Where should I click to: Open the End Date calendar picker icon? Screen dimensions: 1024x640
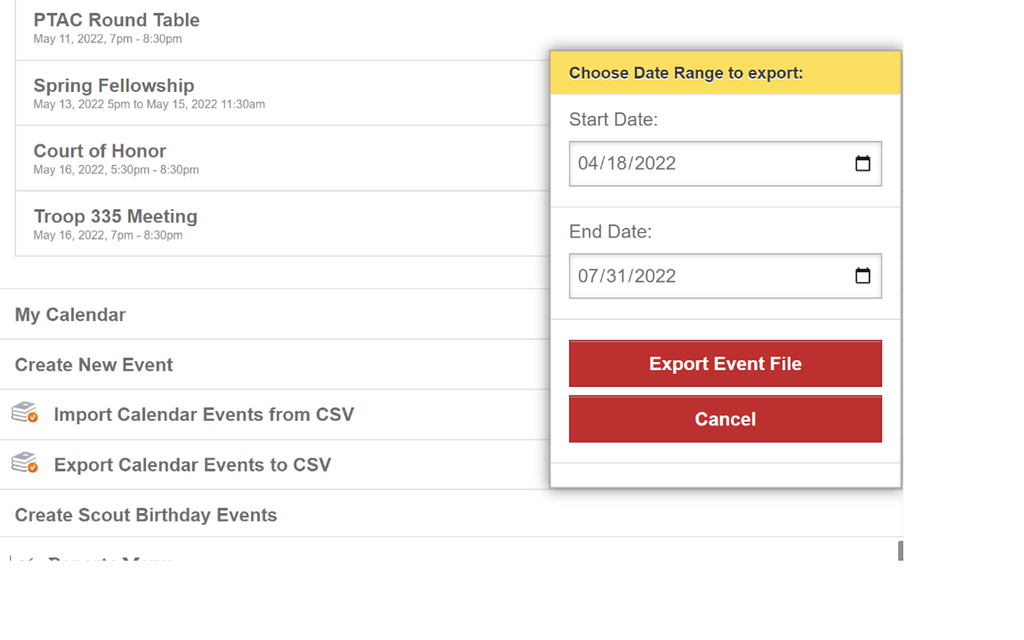click(863, 276)
